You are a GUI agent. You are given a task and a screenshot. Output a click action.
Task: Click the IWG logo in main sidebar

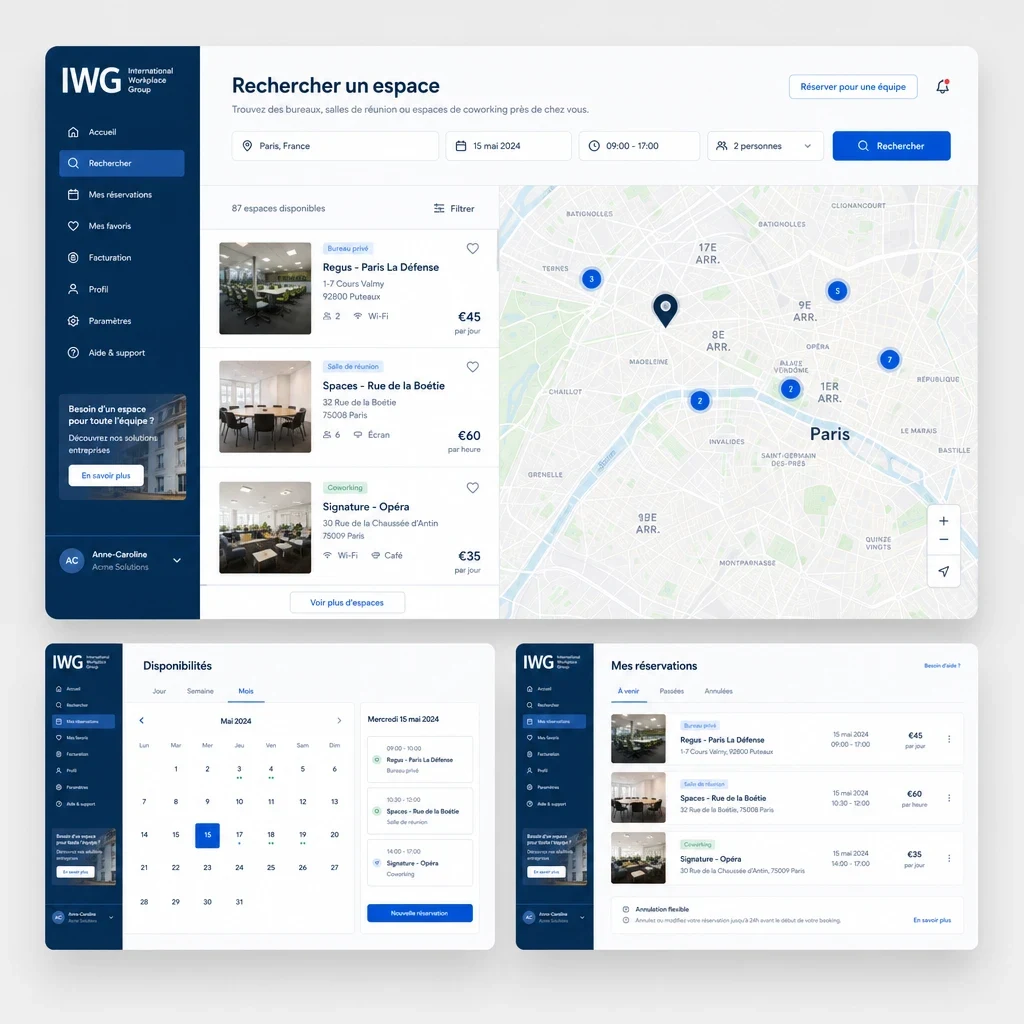click(118, 80)
